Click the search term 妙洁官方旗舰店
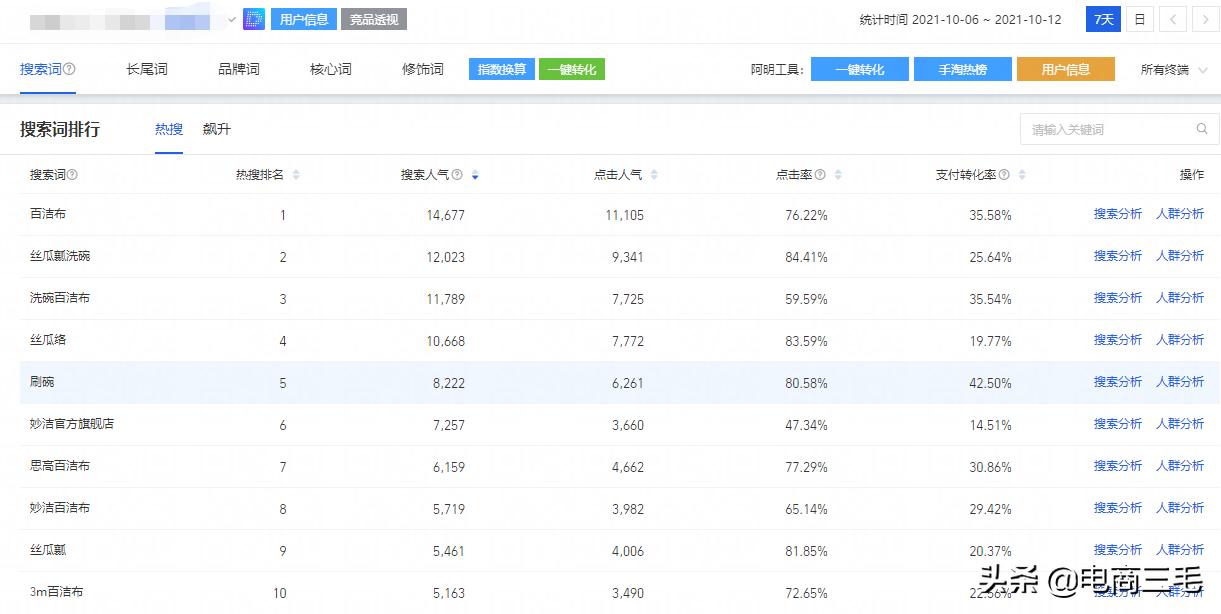 72,424
